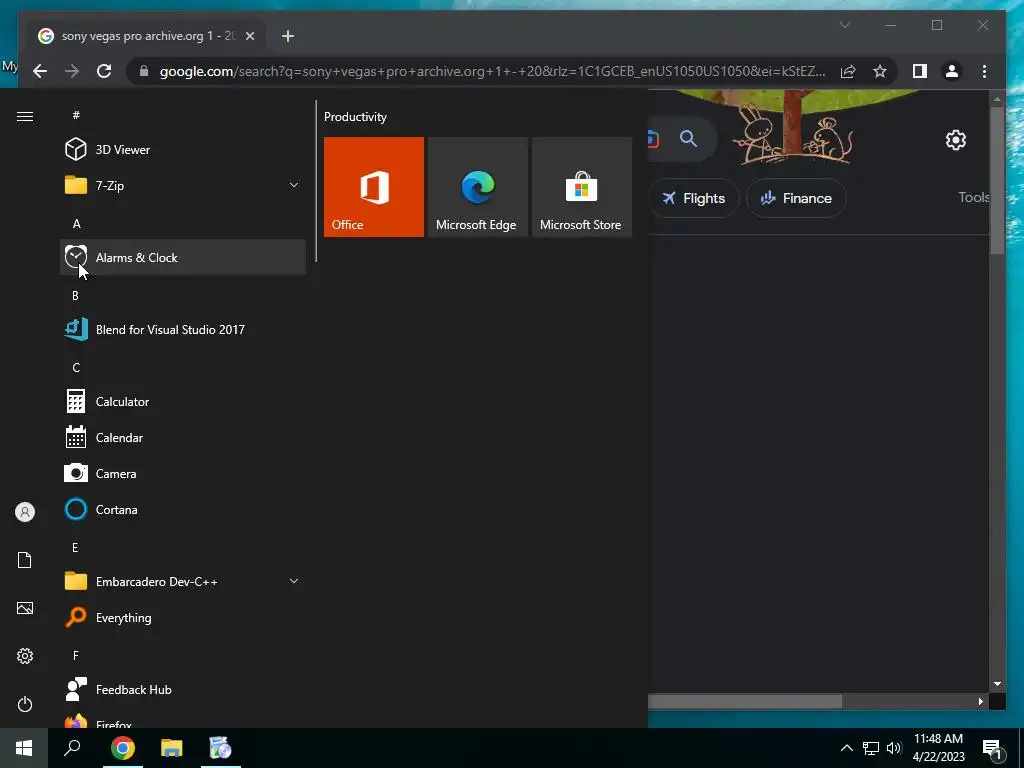Click the taskbar clock and date
This screenshot has height=768, width=1024.
click(x=938, y=748)
